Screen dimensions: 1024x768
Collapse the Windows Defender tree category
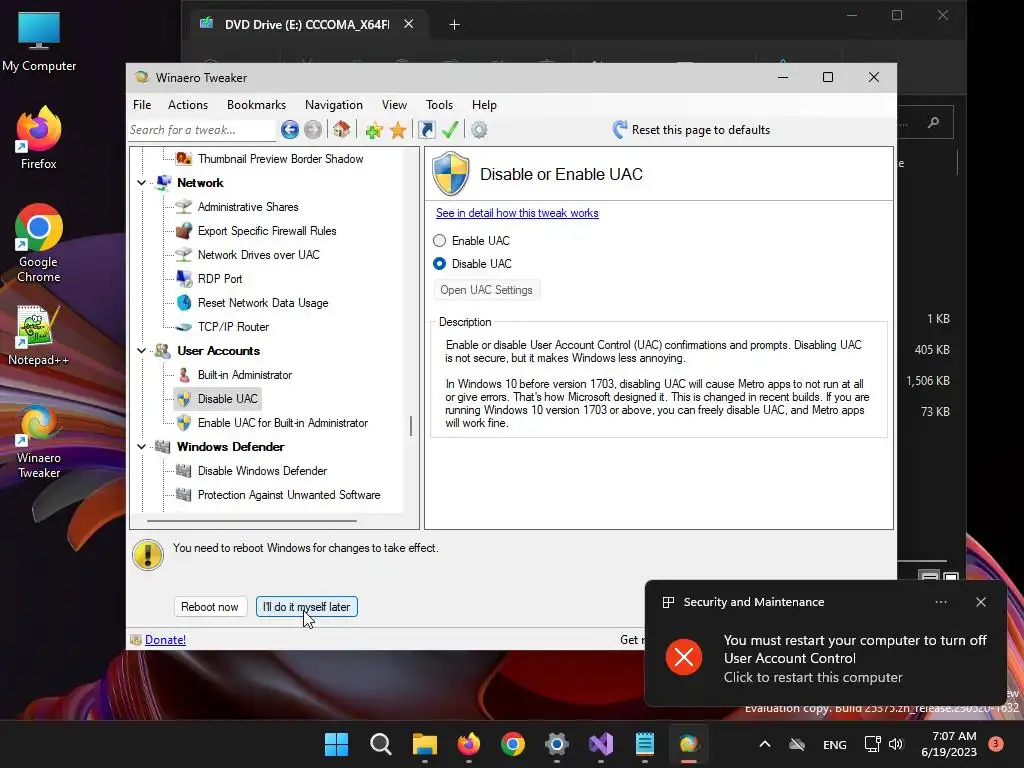(142, 447)
